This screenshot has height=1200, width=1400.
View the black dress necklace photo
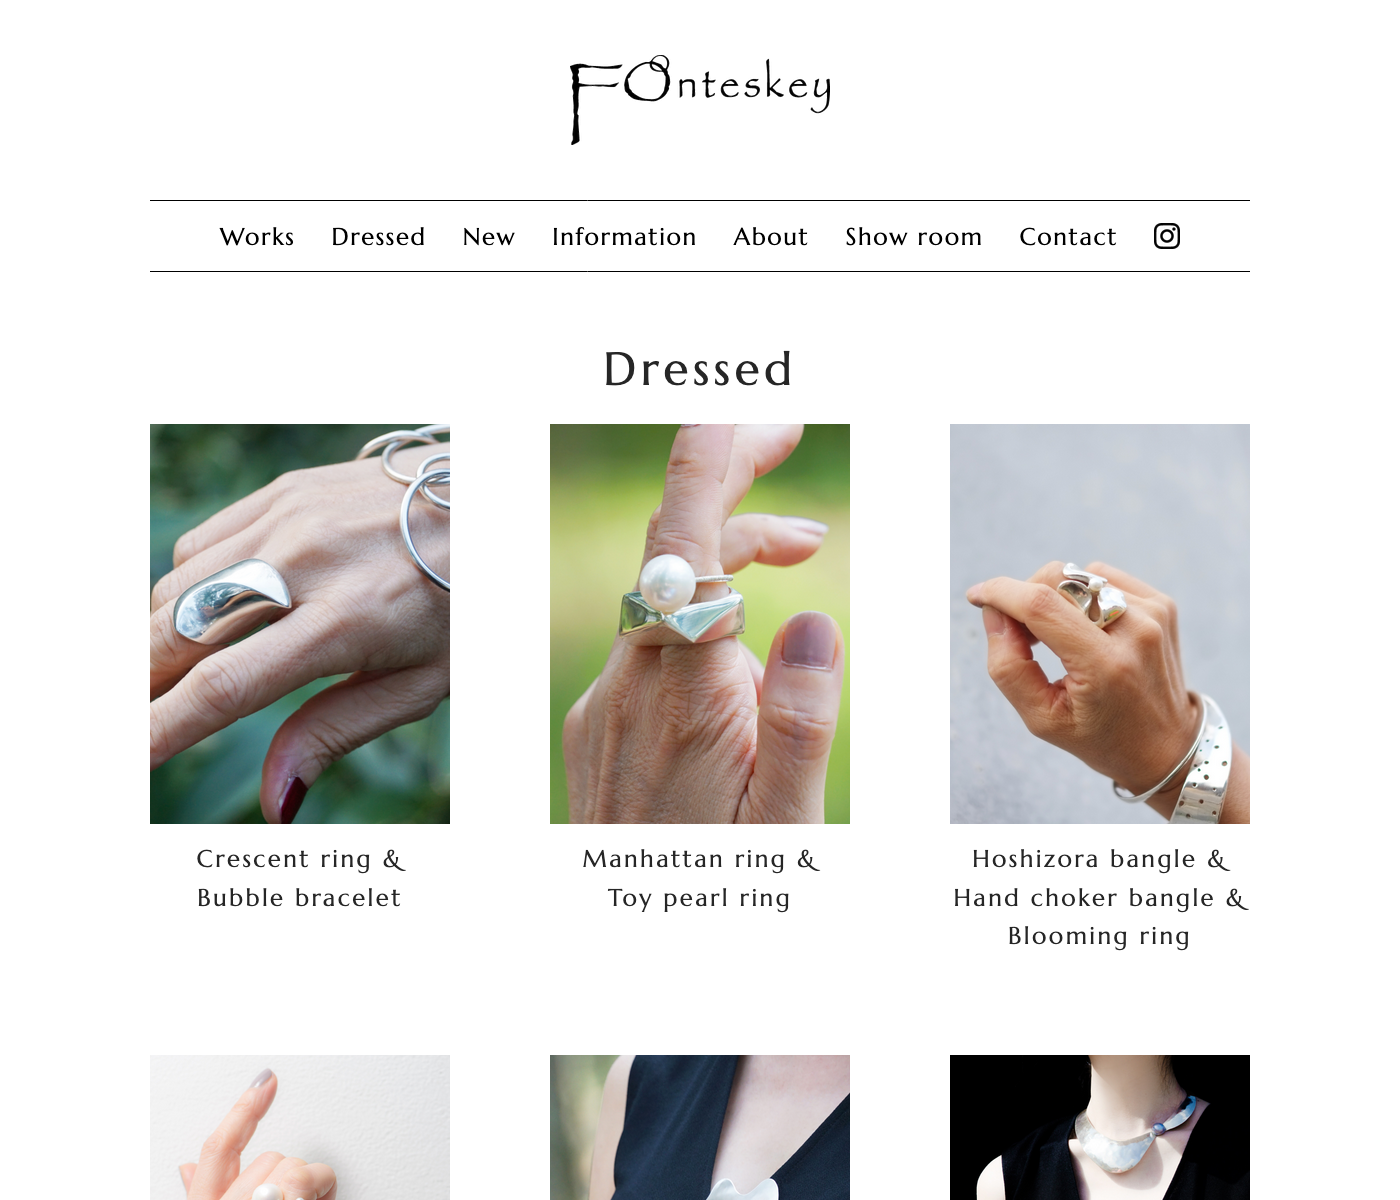[x=700, y=1127]
